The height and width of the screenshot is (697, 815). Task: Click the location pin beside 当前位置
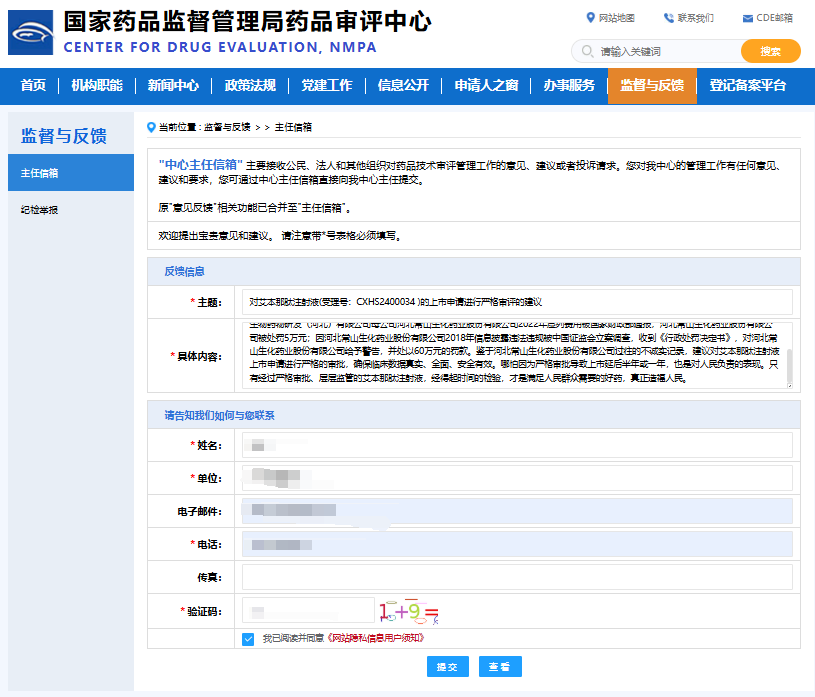tap(152, 127)
